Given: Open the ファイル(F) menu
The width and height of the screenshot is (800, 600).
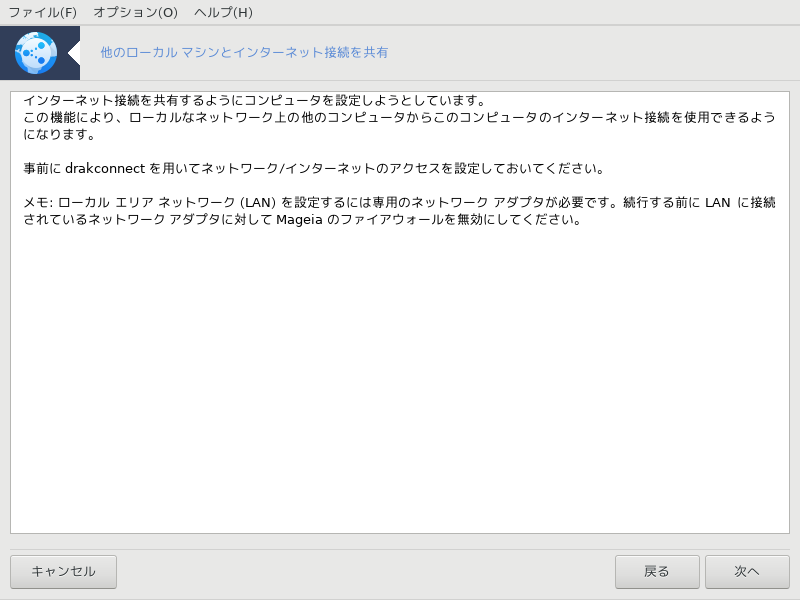Looking at the screenshot, I should [x=42, y=12].
